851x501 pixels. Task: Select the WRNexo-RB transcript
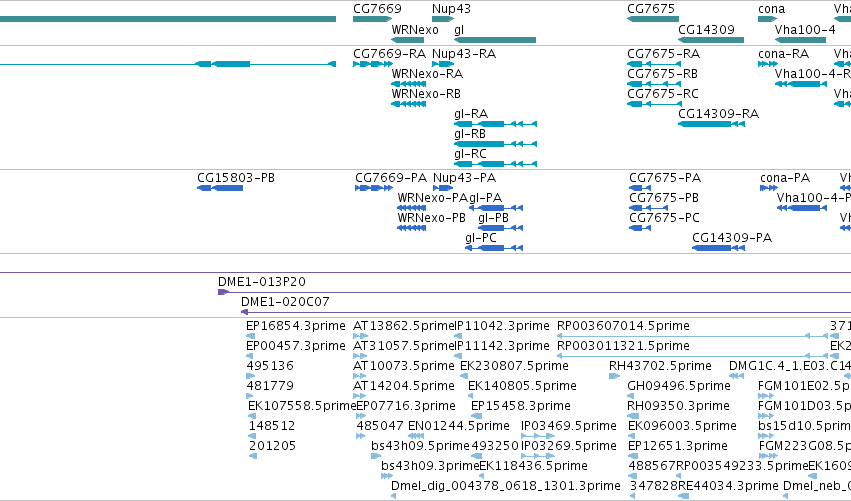(x=426, y=94)
